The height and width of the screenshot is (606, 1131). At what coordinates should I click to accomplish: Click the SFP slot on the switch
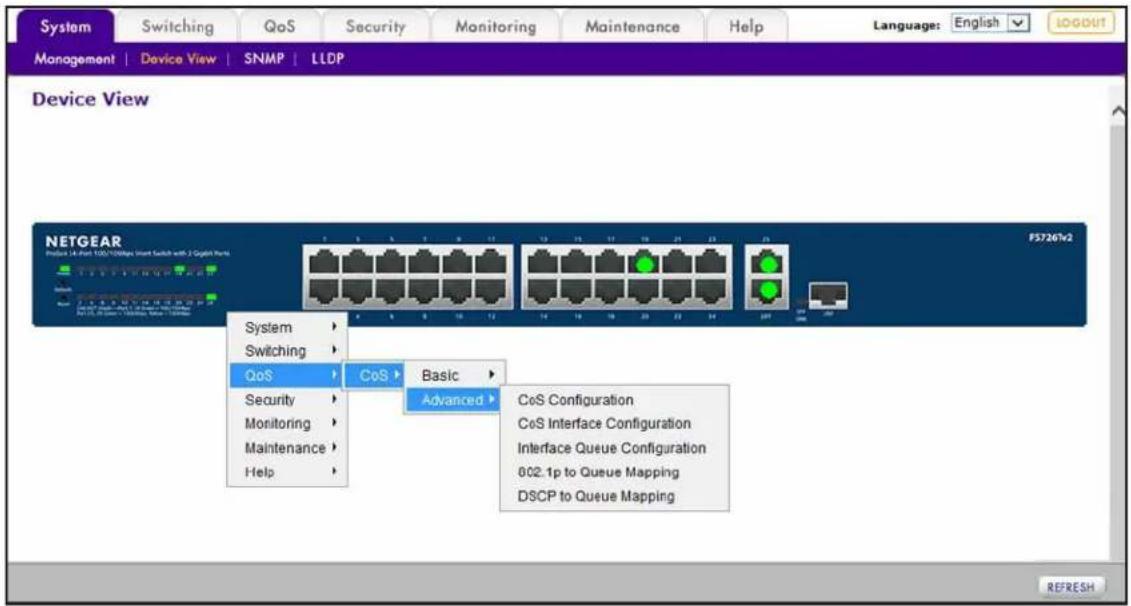(x=828, y=294)
